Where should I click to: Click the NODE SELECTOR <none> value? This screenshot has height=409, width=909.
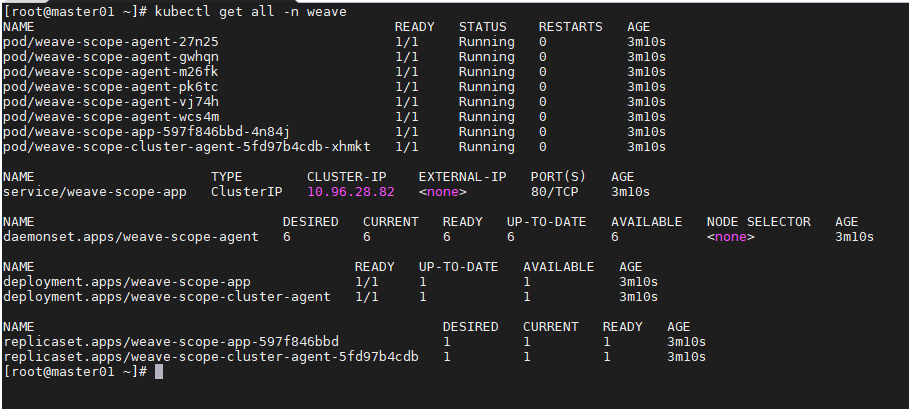coord(730,237)
